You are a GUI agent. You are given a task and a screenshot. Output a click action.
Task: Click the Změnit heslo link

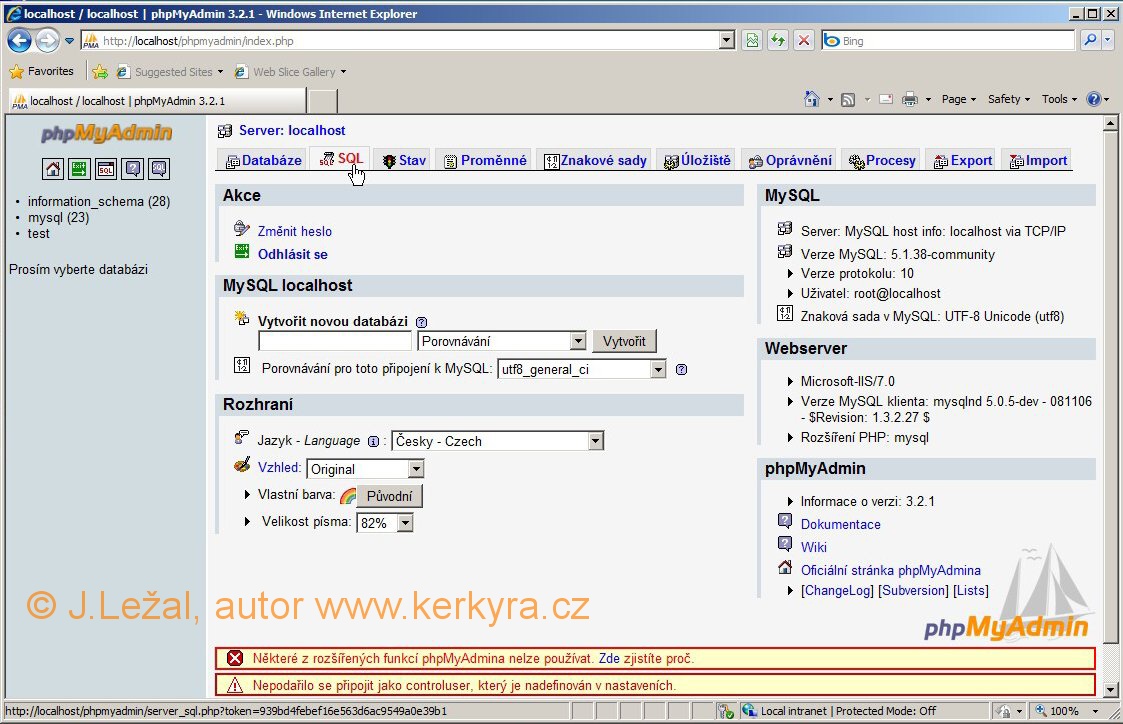pyautogui.click(x=294, y=231)
